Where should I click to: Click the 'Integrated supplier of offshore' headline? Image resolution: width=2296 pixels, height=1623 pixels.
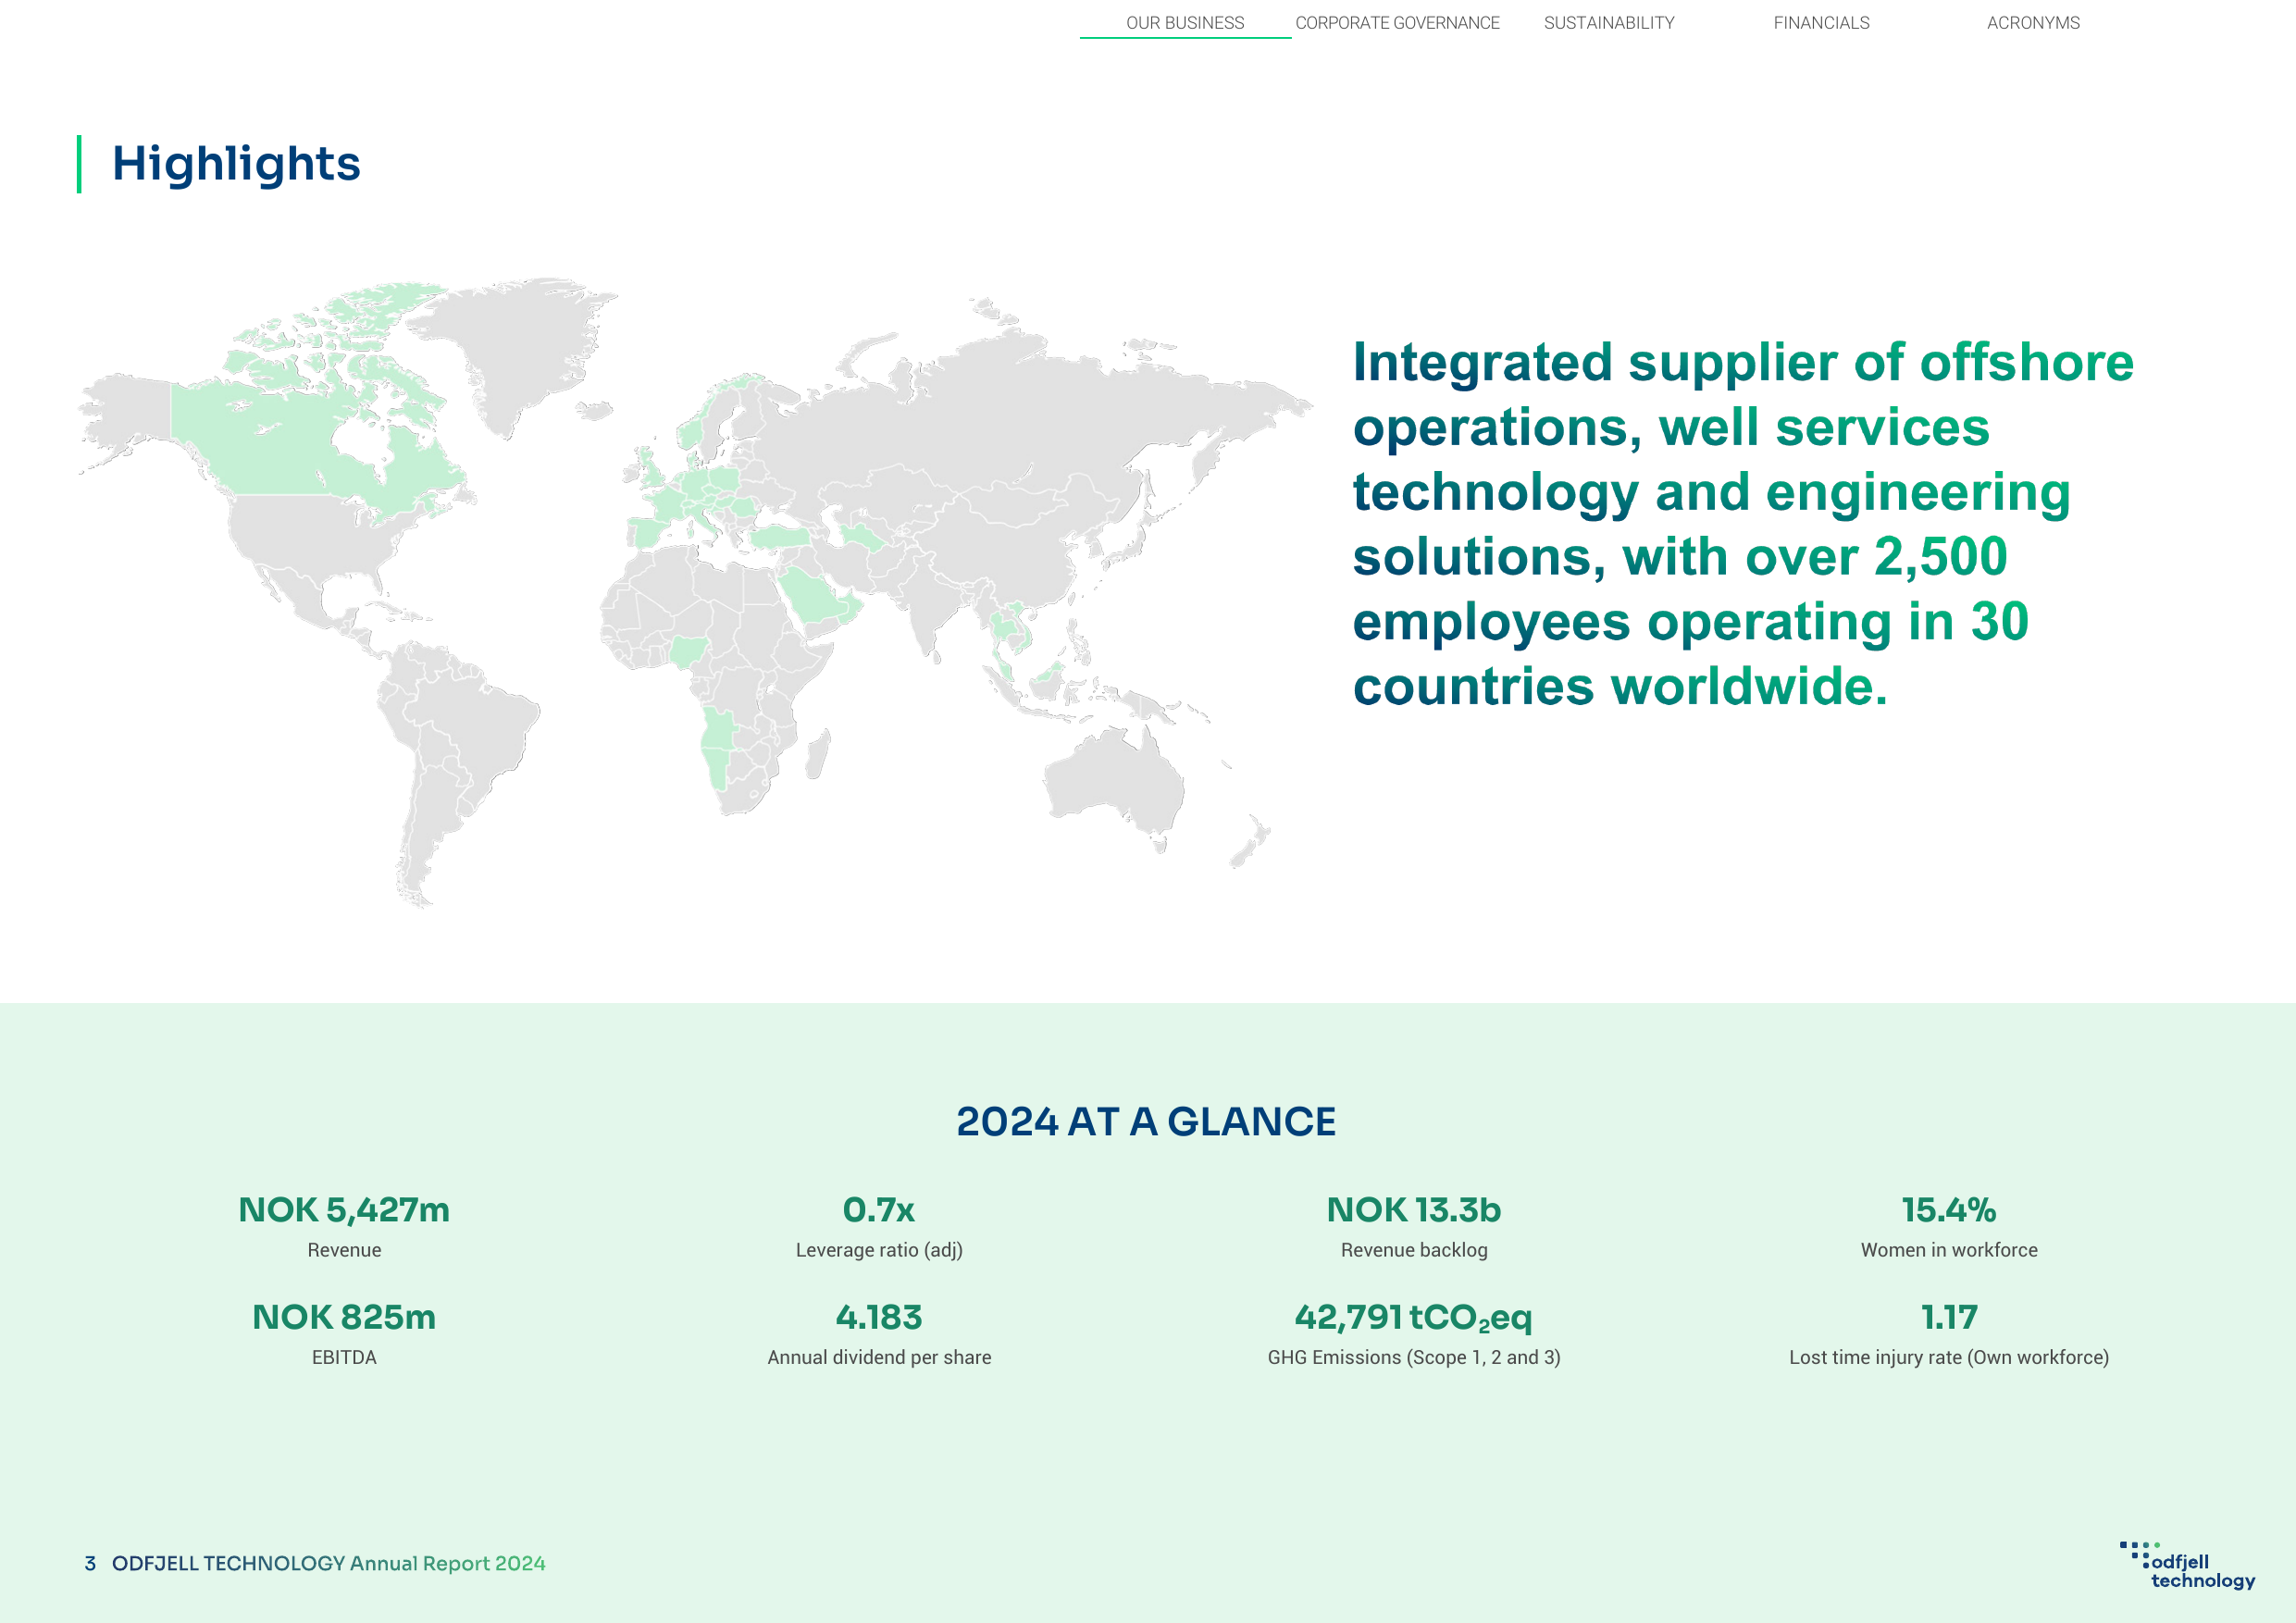click(1743, 362)
